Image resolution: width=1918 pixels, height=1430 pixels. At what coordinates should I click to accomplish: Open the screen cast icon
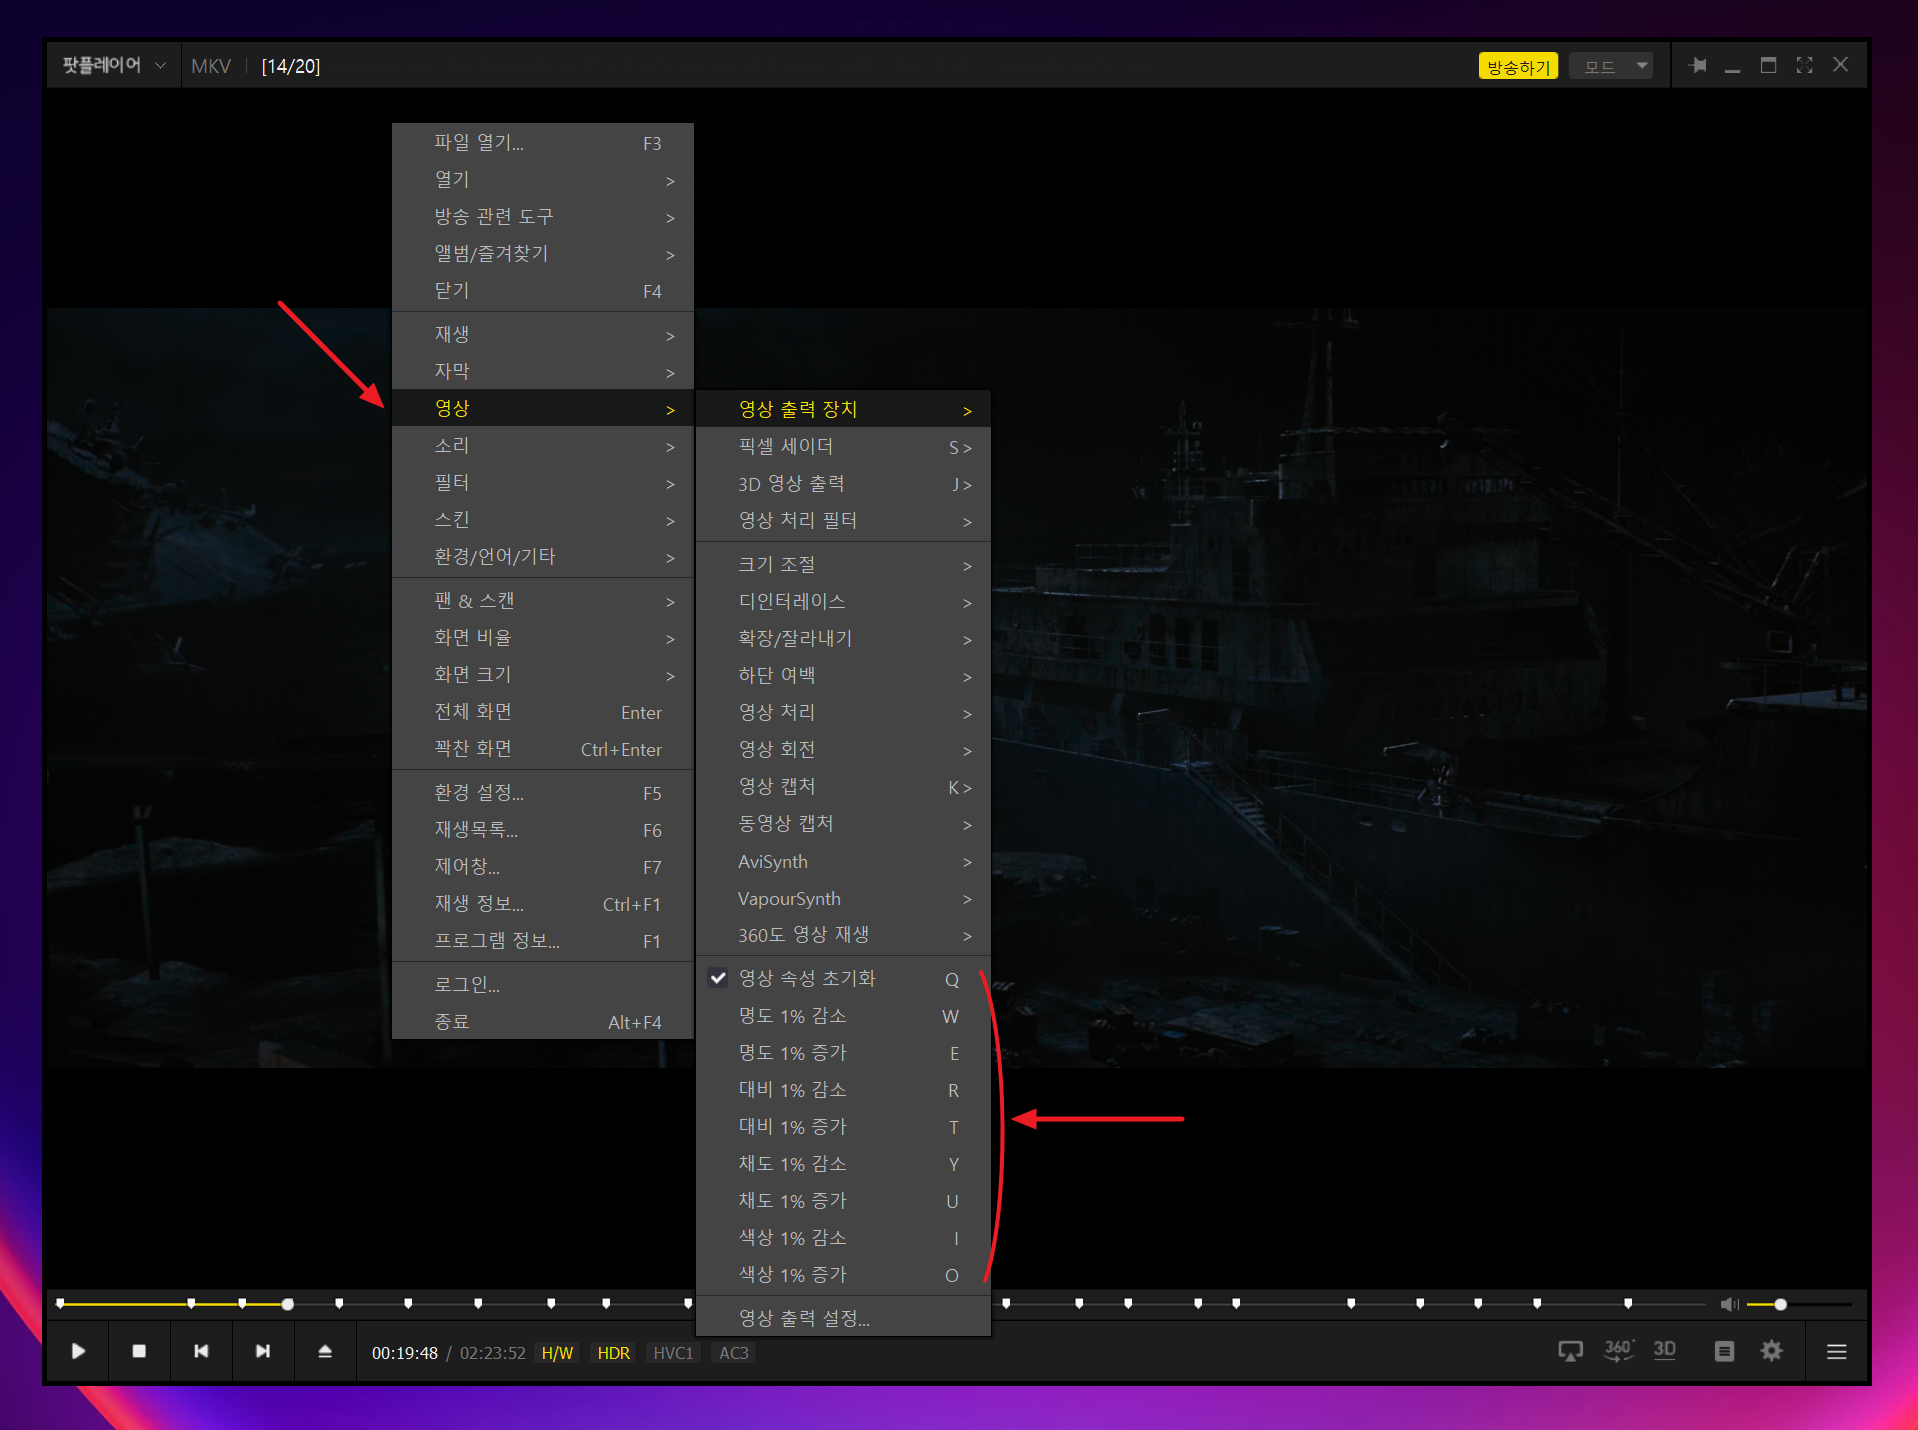pos(1570,1352)
